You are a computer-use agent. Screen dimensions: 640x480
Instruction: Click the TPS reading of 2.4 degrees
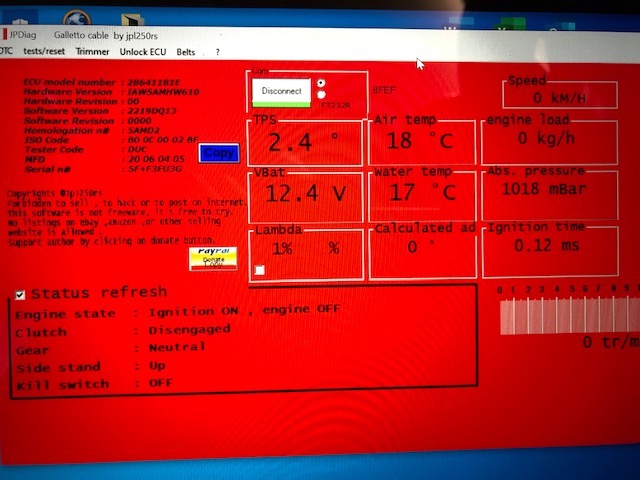click(x=304, y=142)
